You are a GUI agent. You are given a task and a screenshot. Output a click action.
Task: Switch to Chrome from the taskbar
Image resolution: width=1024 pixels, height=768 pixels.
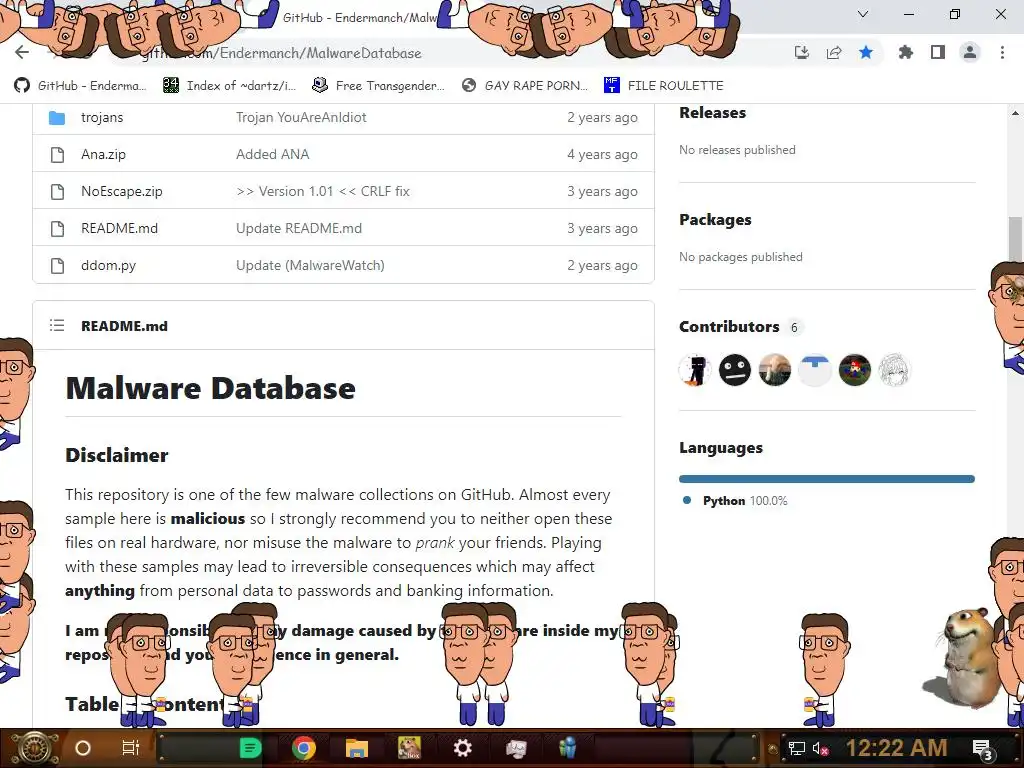pyautogui.click(x=304, y=748)
